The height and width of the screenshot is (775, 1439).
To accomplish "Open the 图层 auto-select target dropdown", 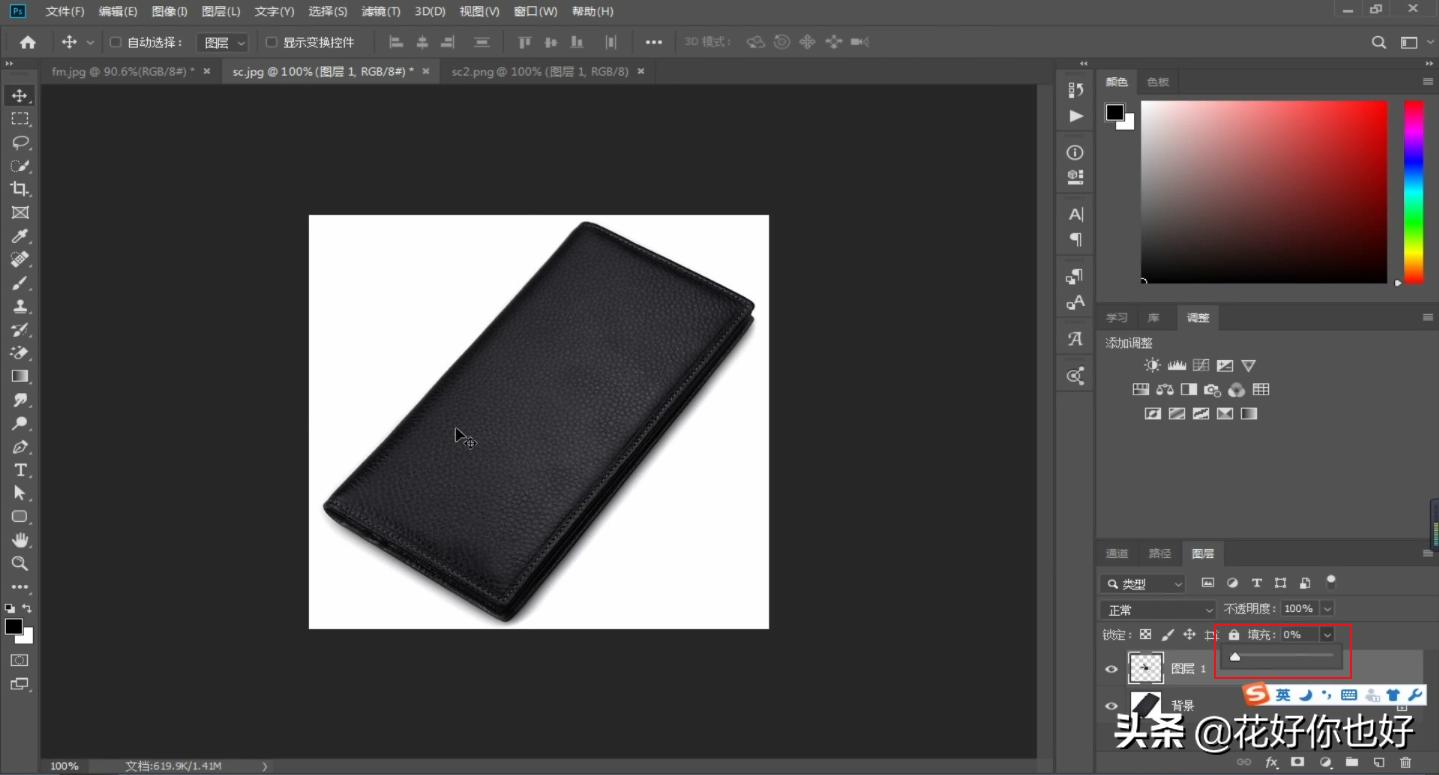I will 222,43.
